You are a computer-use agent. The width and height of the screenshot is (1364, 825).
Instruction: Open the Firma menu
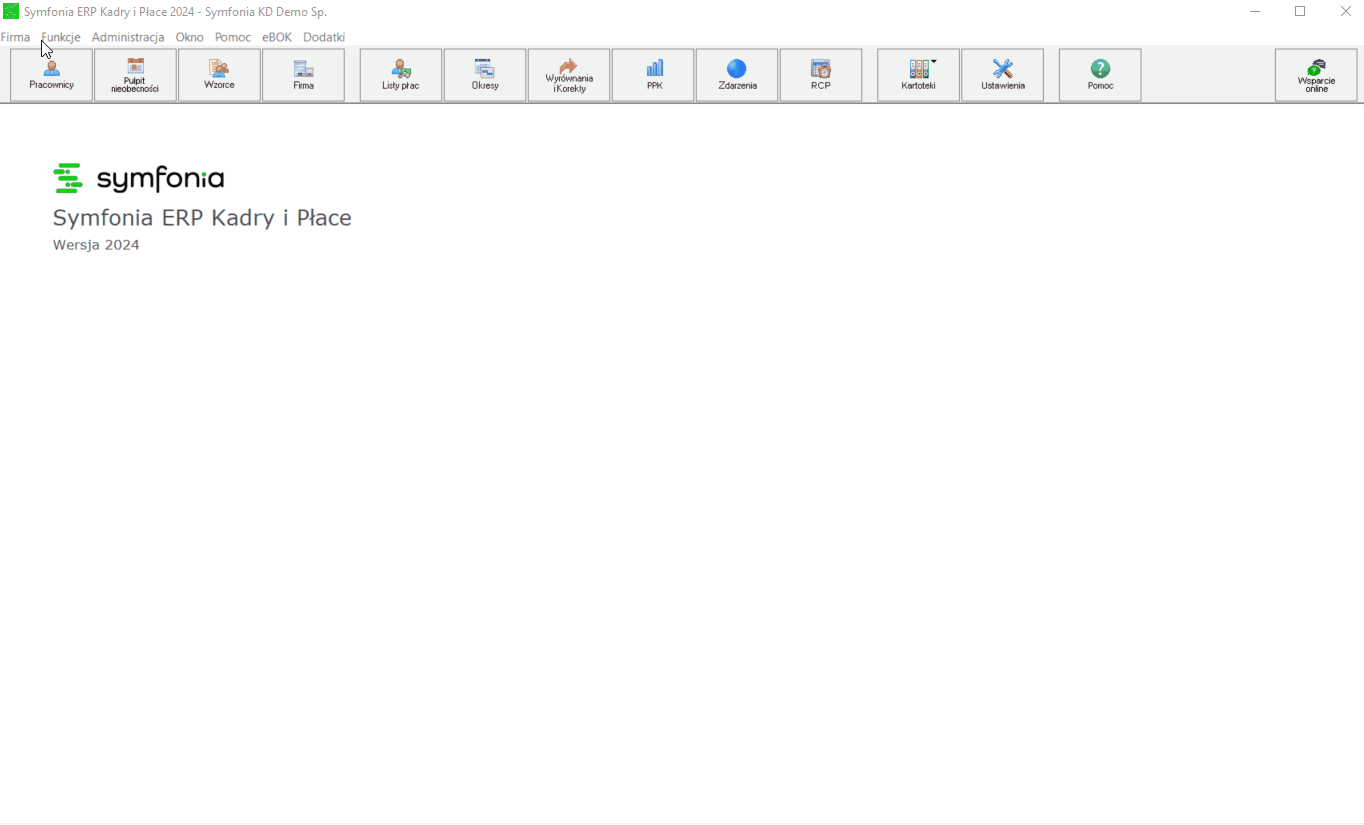point(15,37)
